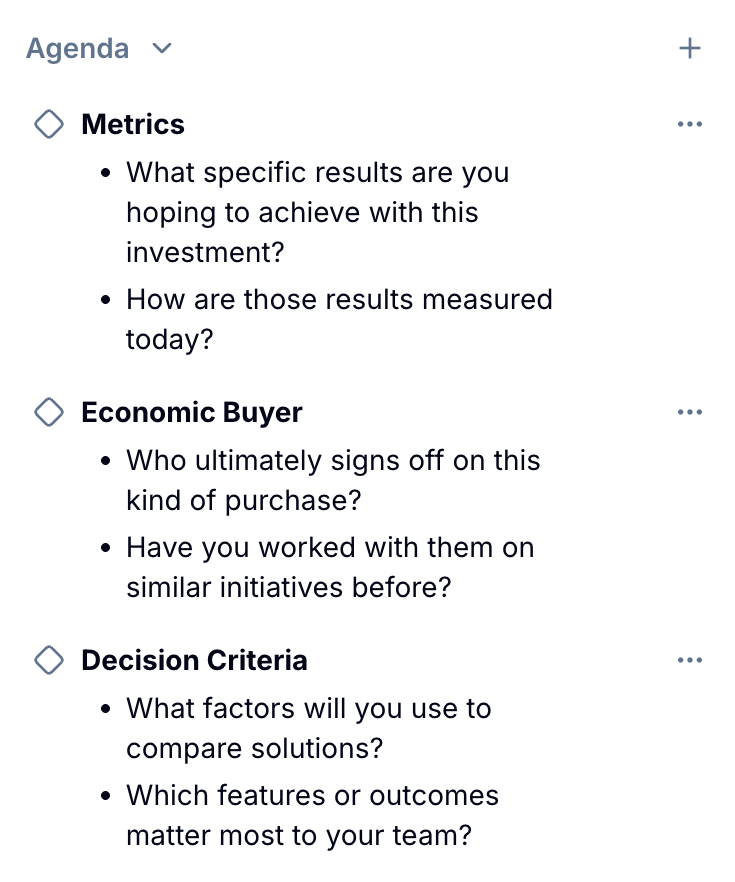Toggle the diamond marker beside Economic Buyer
Viewport: 735px width, 882px height.
(48, 412)
